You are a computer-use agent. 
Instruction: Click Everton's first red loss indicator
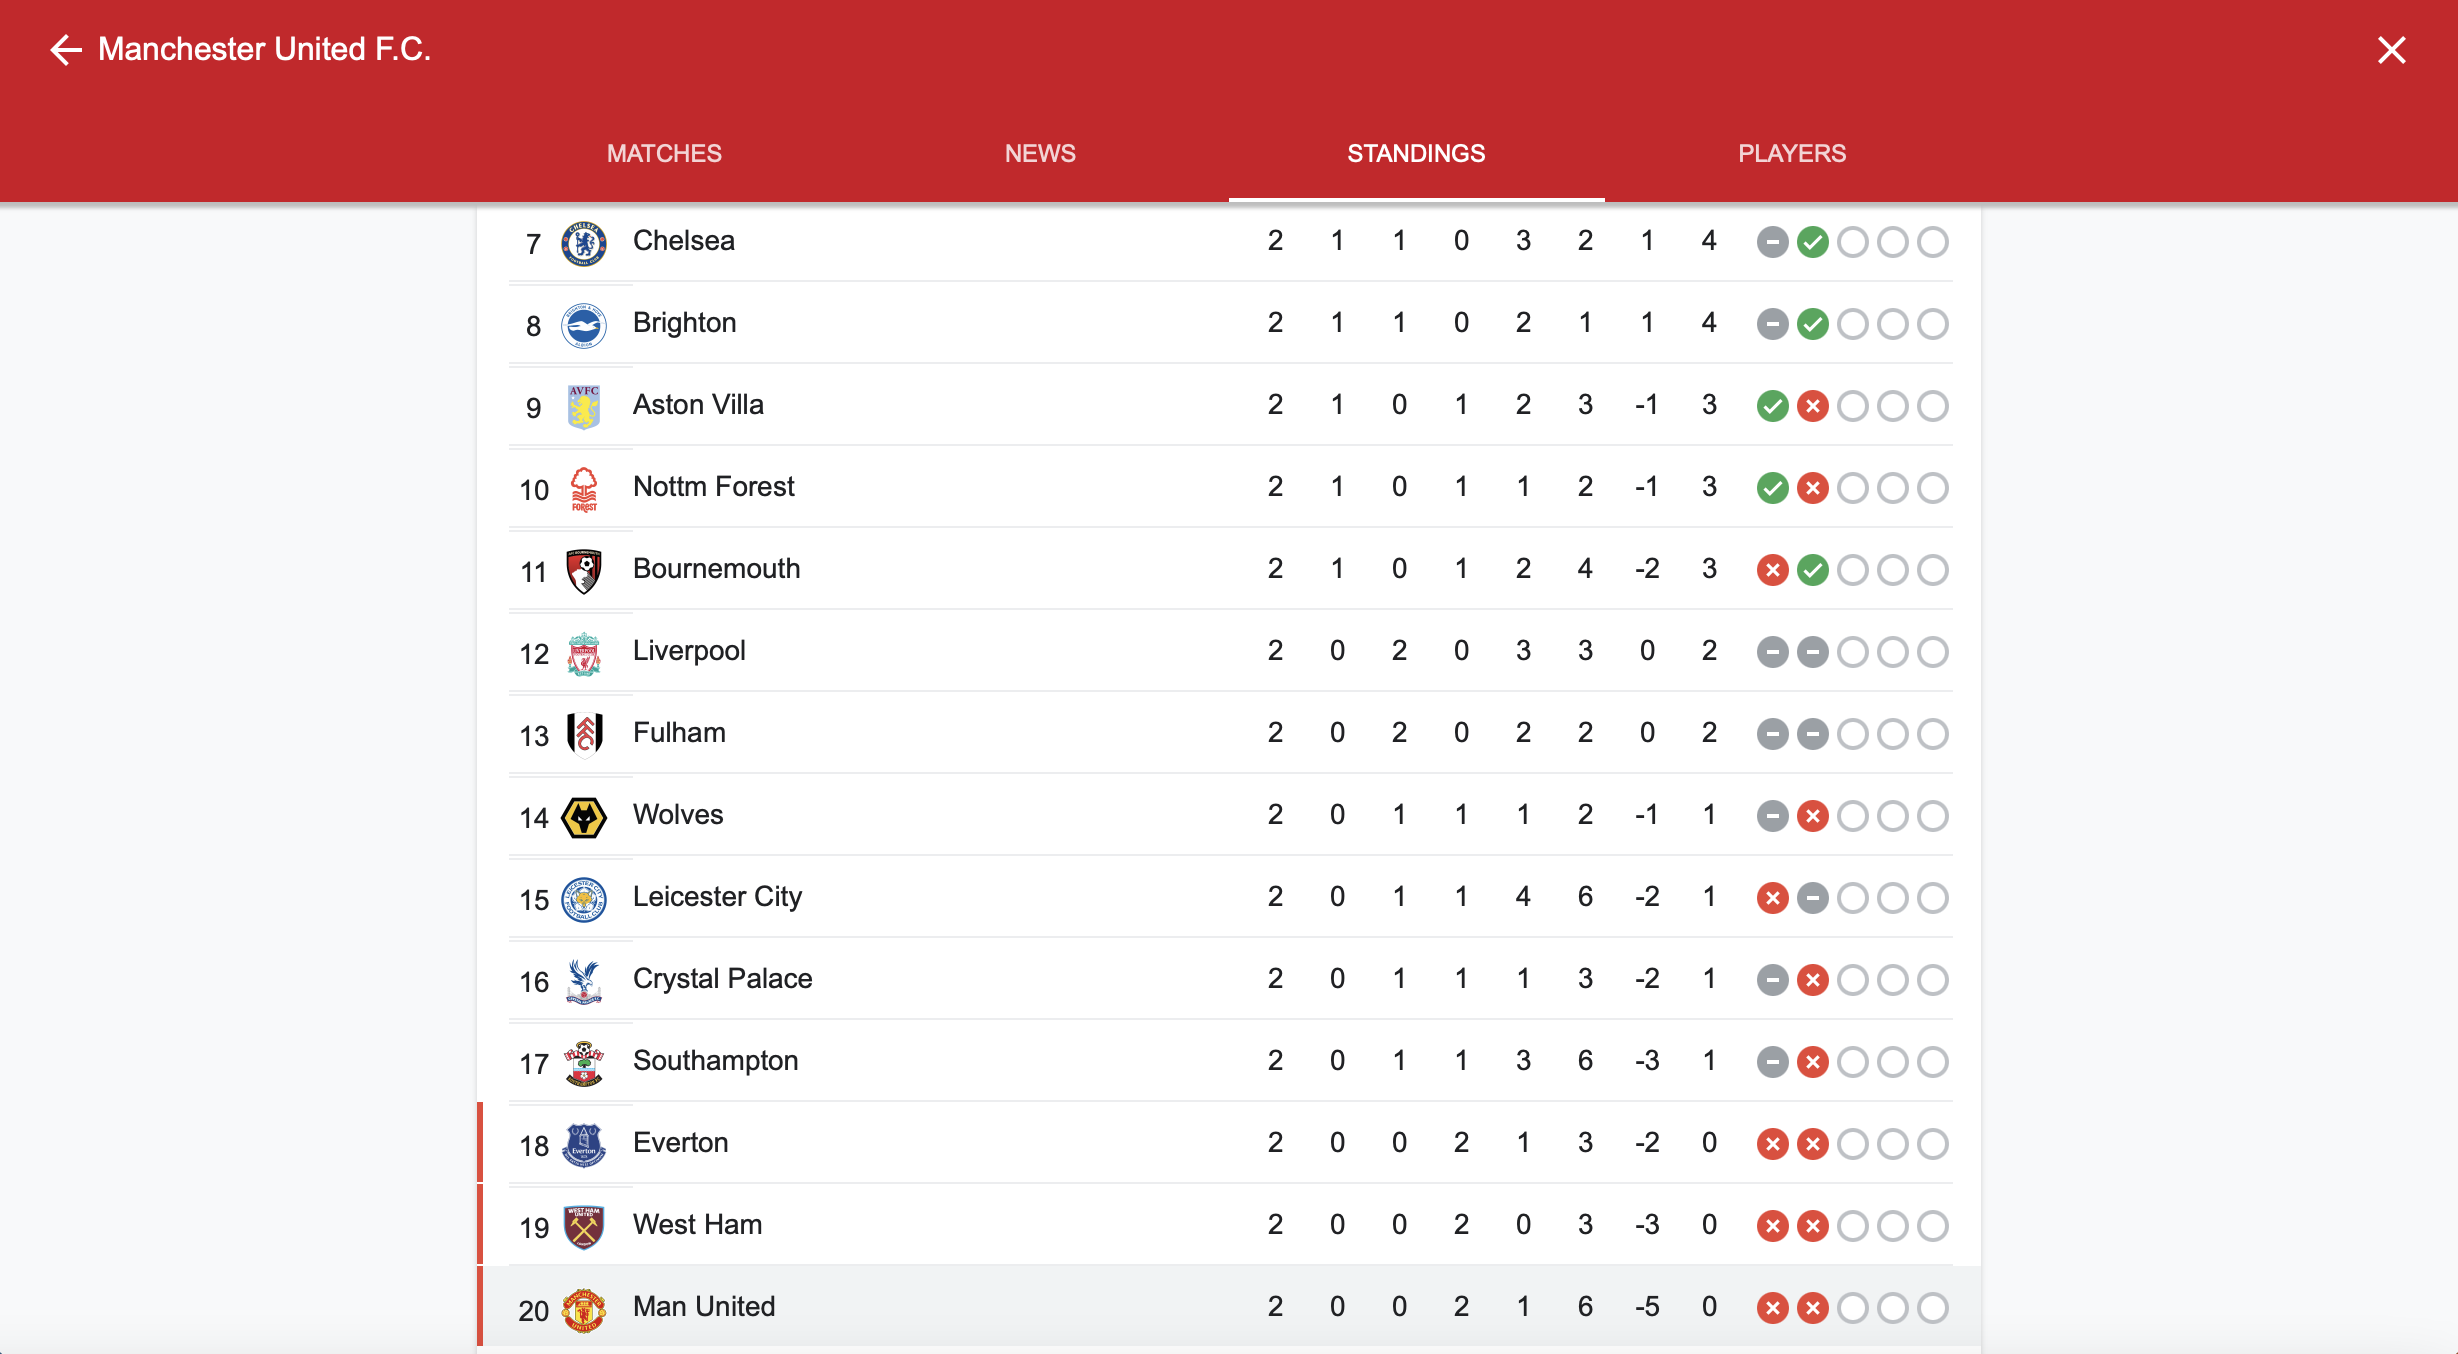[x=1772, y=1144]
